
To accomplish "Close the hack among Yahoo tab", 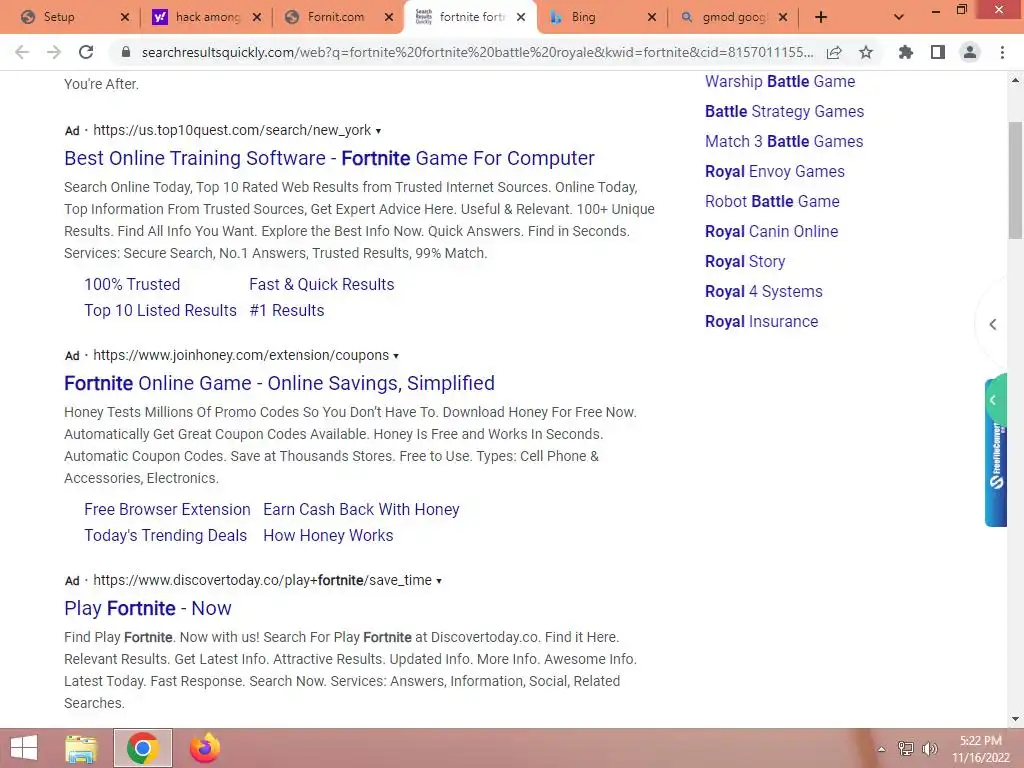I will pyautogui.click(x=257, y=18).
